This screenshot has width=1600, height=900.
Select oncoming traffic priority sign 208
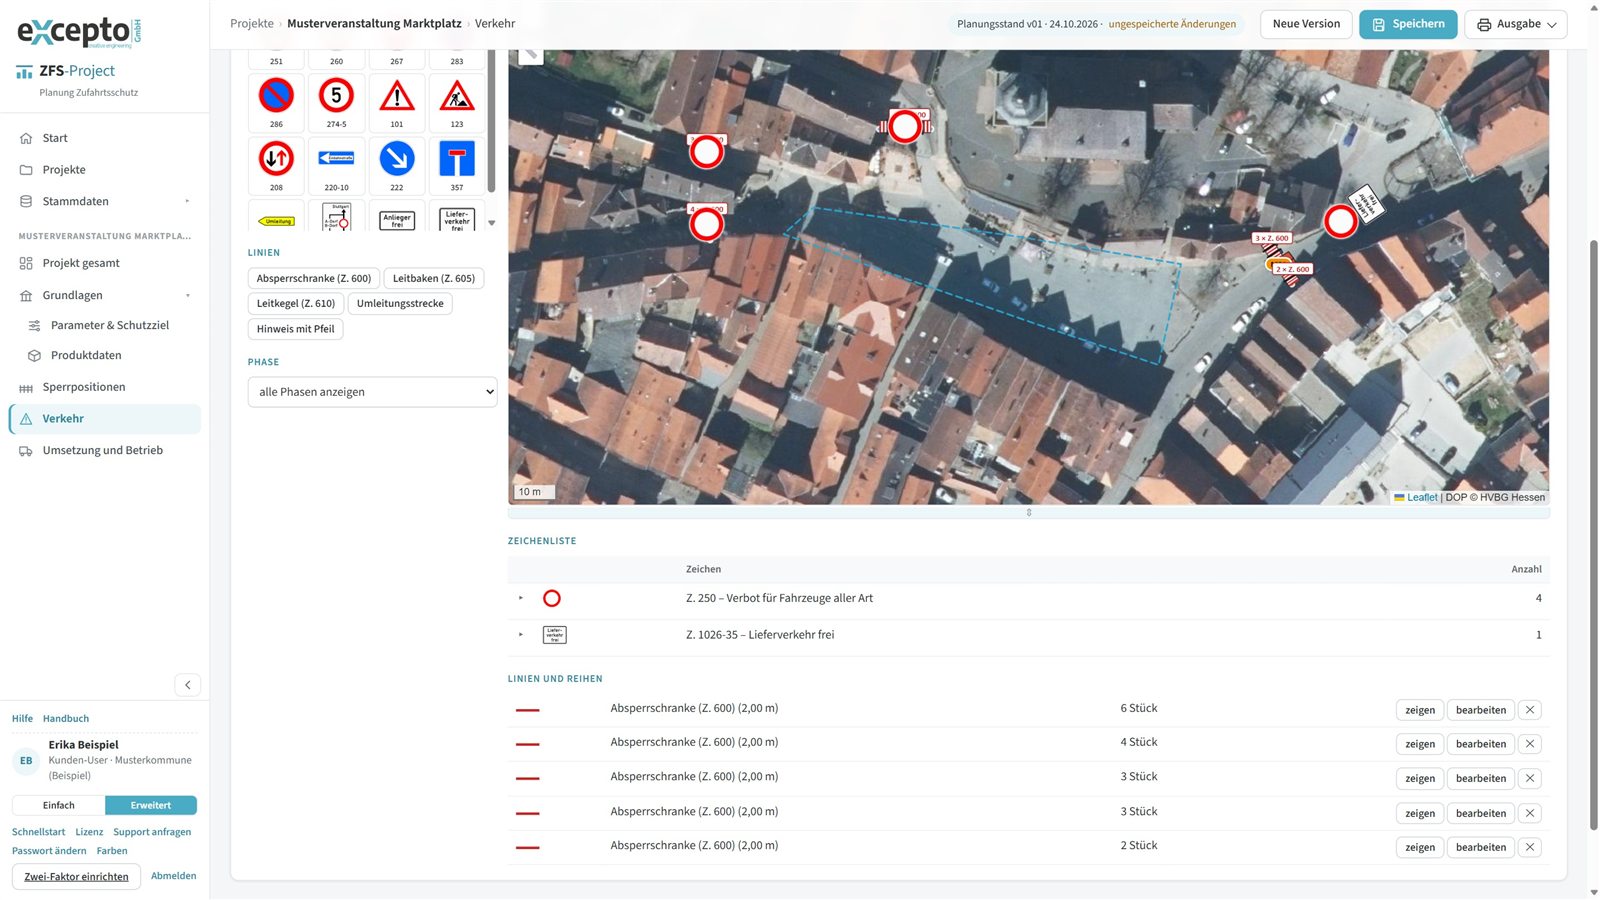pos(276,165)
